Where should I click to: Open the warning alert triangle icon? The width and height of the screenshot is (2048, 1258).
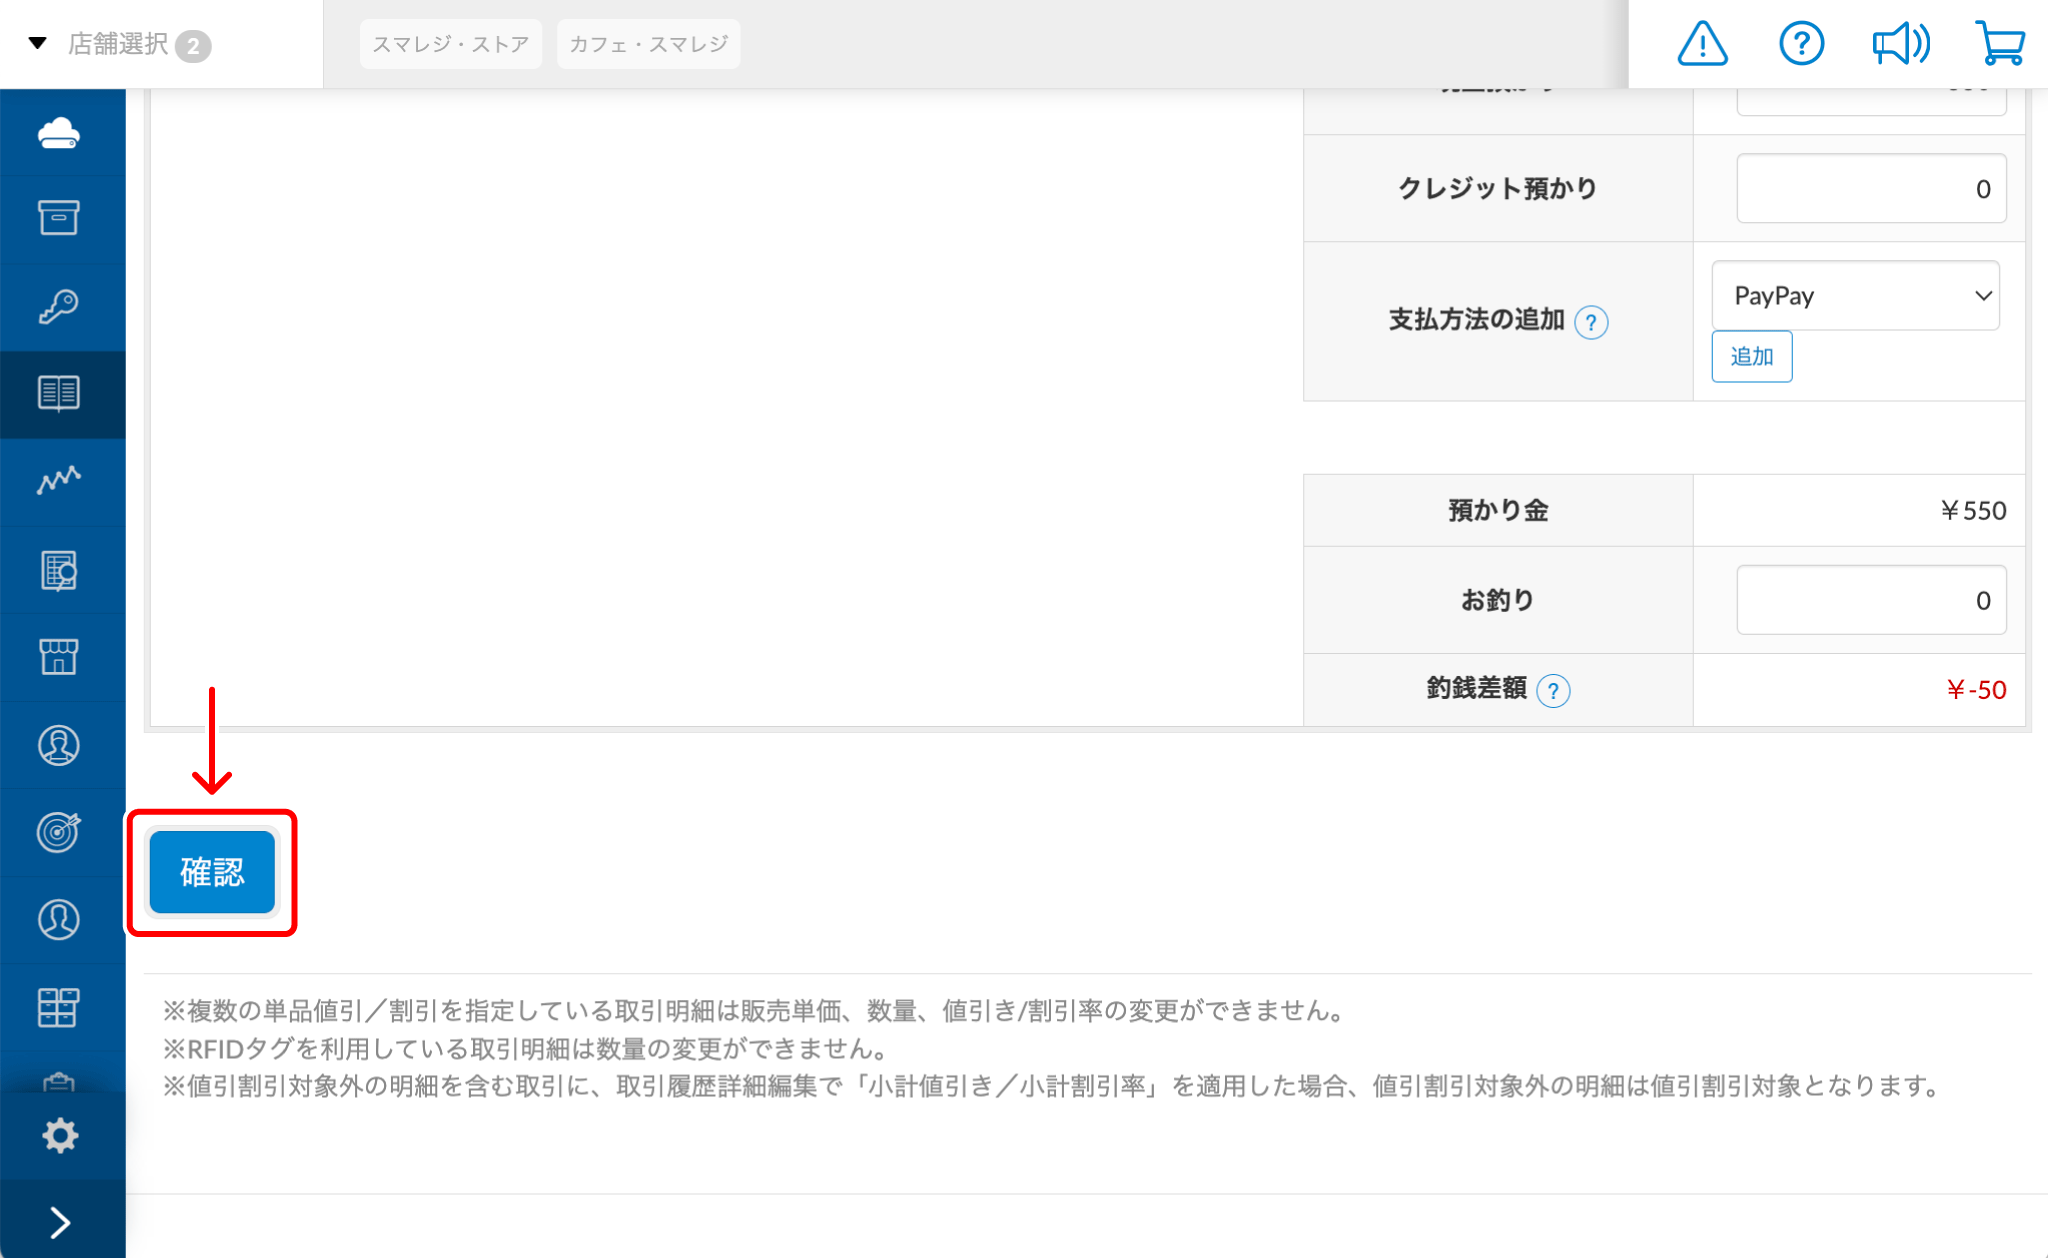1702,44
